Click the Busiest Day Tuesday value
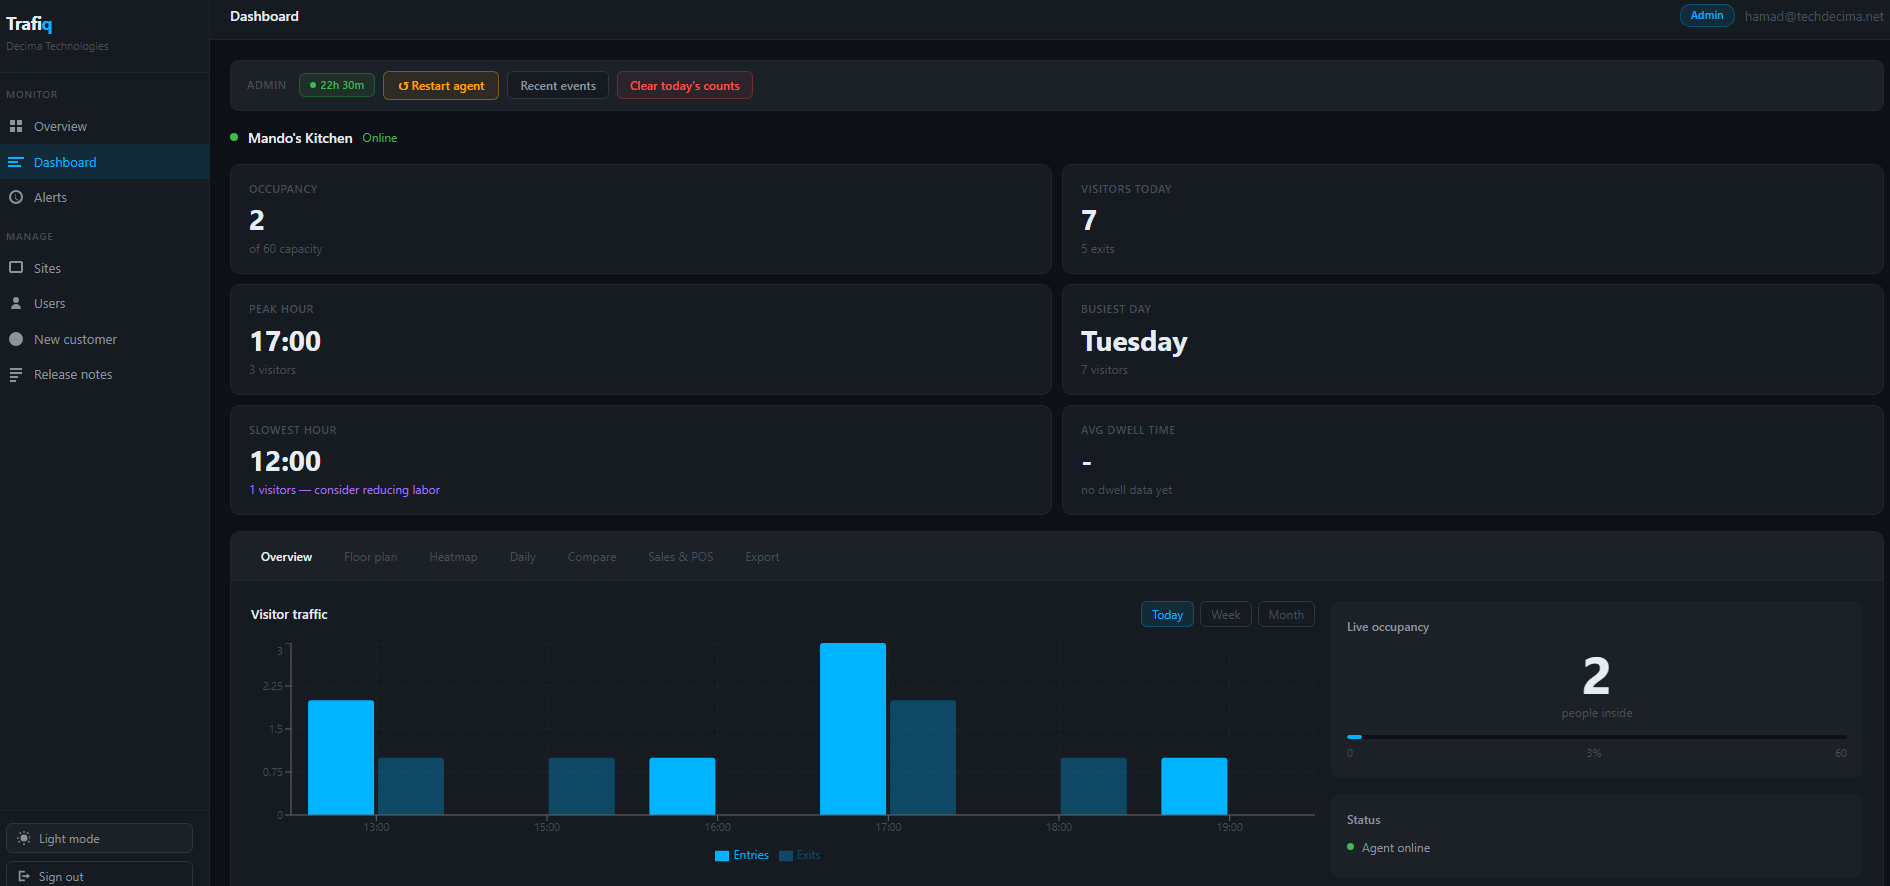 [x=1134, y=342]
